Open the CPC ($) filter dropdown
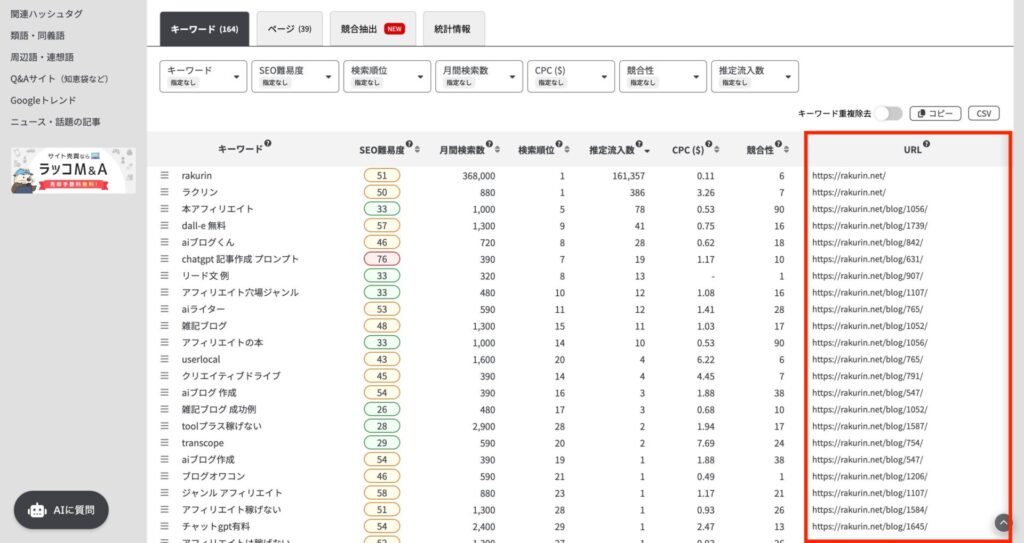 (x=571, y=76)
